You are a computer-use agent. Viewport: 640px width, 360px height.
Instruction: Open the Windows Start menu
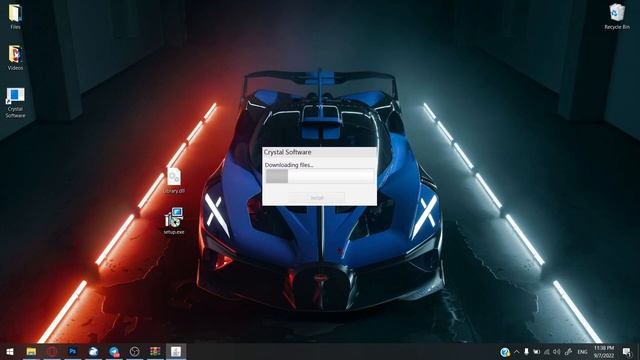[x=10, y=351]
